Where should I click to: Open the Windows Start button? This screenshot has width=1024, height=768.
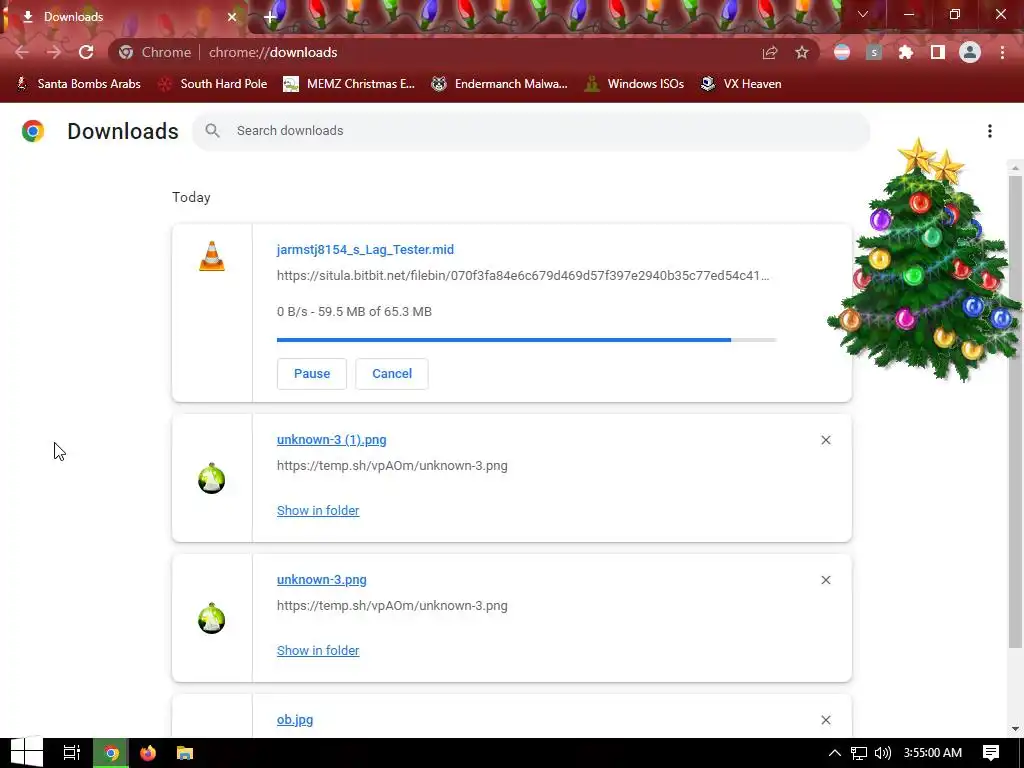tap(26, 753)
